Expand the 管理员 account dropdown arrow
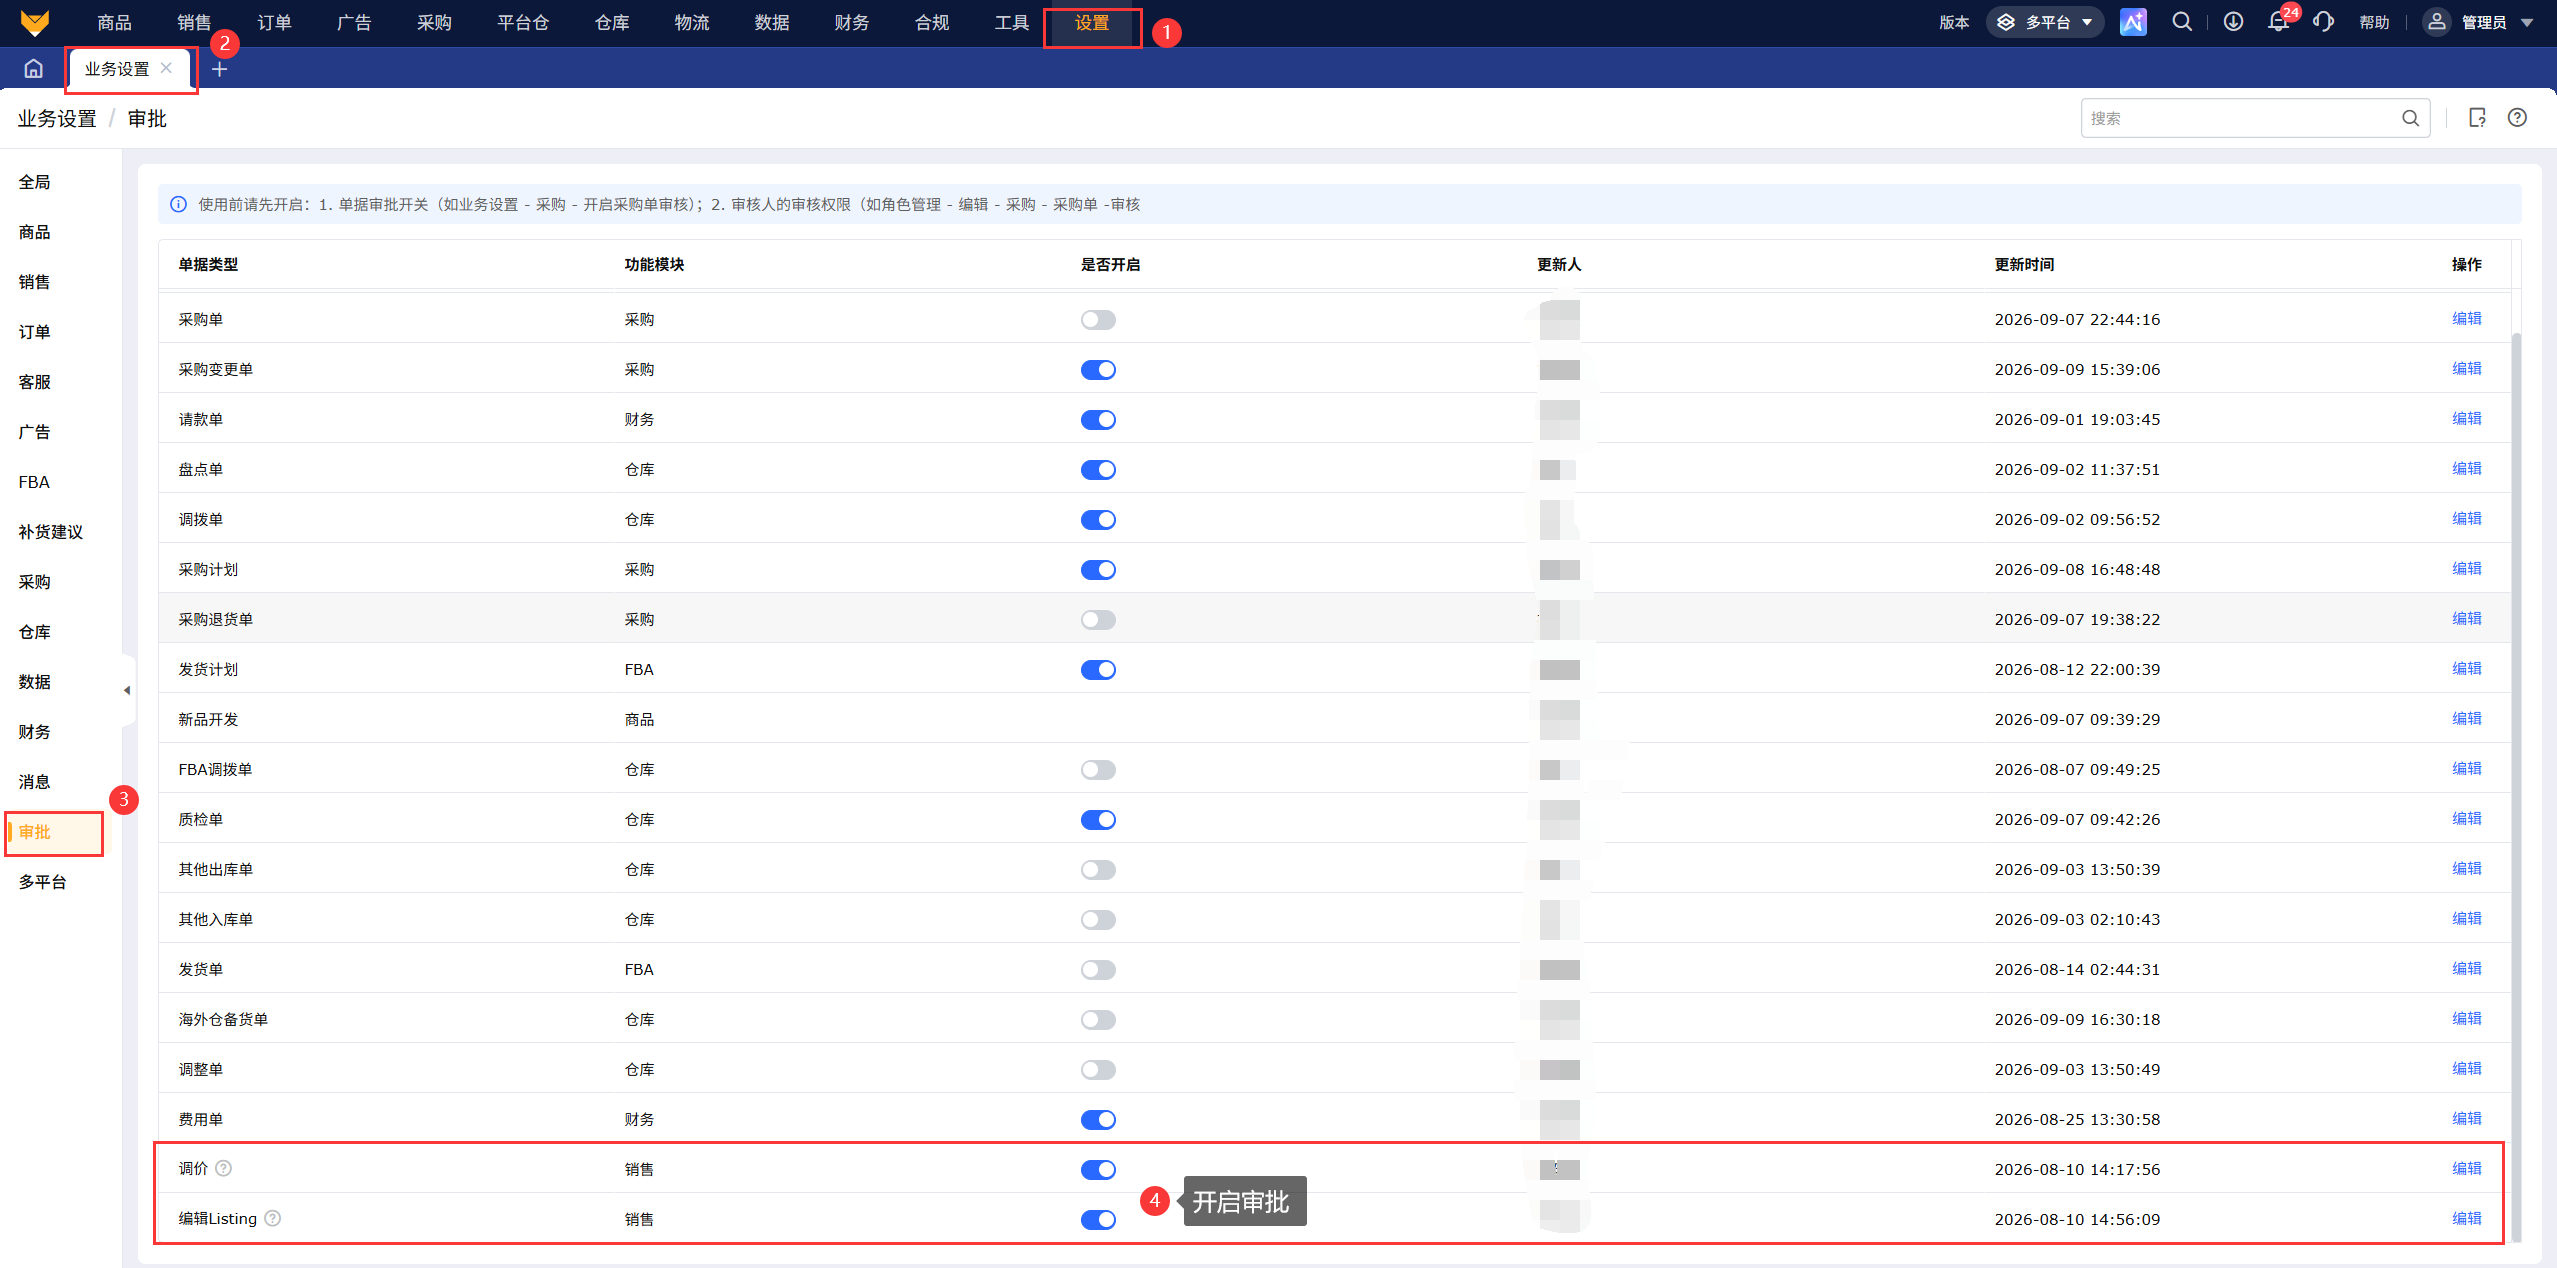This screenshot has height=1268, width=2557. click(x=2527, y=23)
